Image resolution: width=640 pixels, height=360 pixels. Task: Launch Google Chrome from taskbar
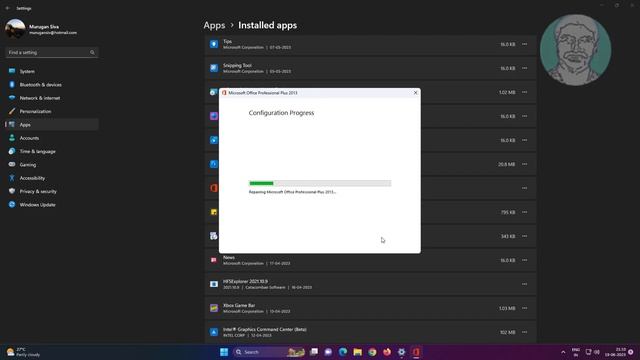tap(372, 352)
